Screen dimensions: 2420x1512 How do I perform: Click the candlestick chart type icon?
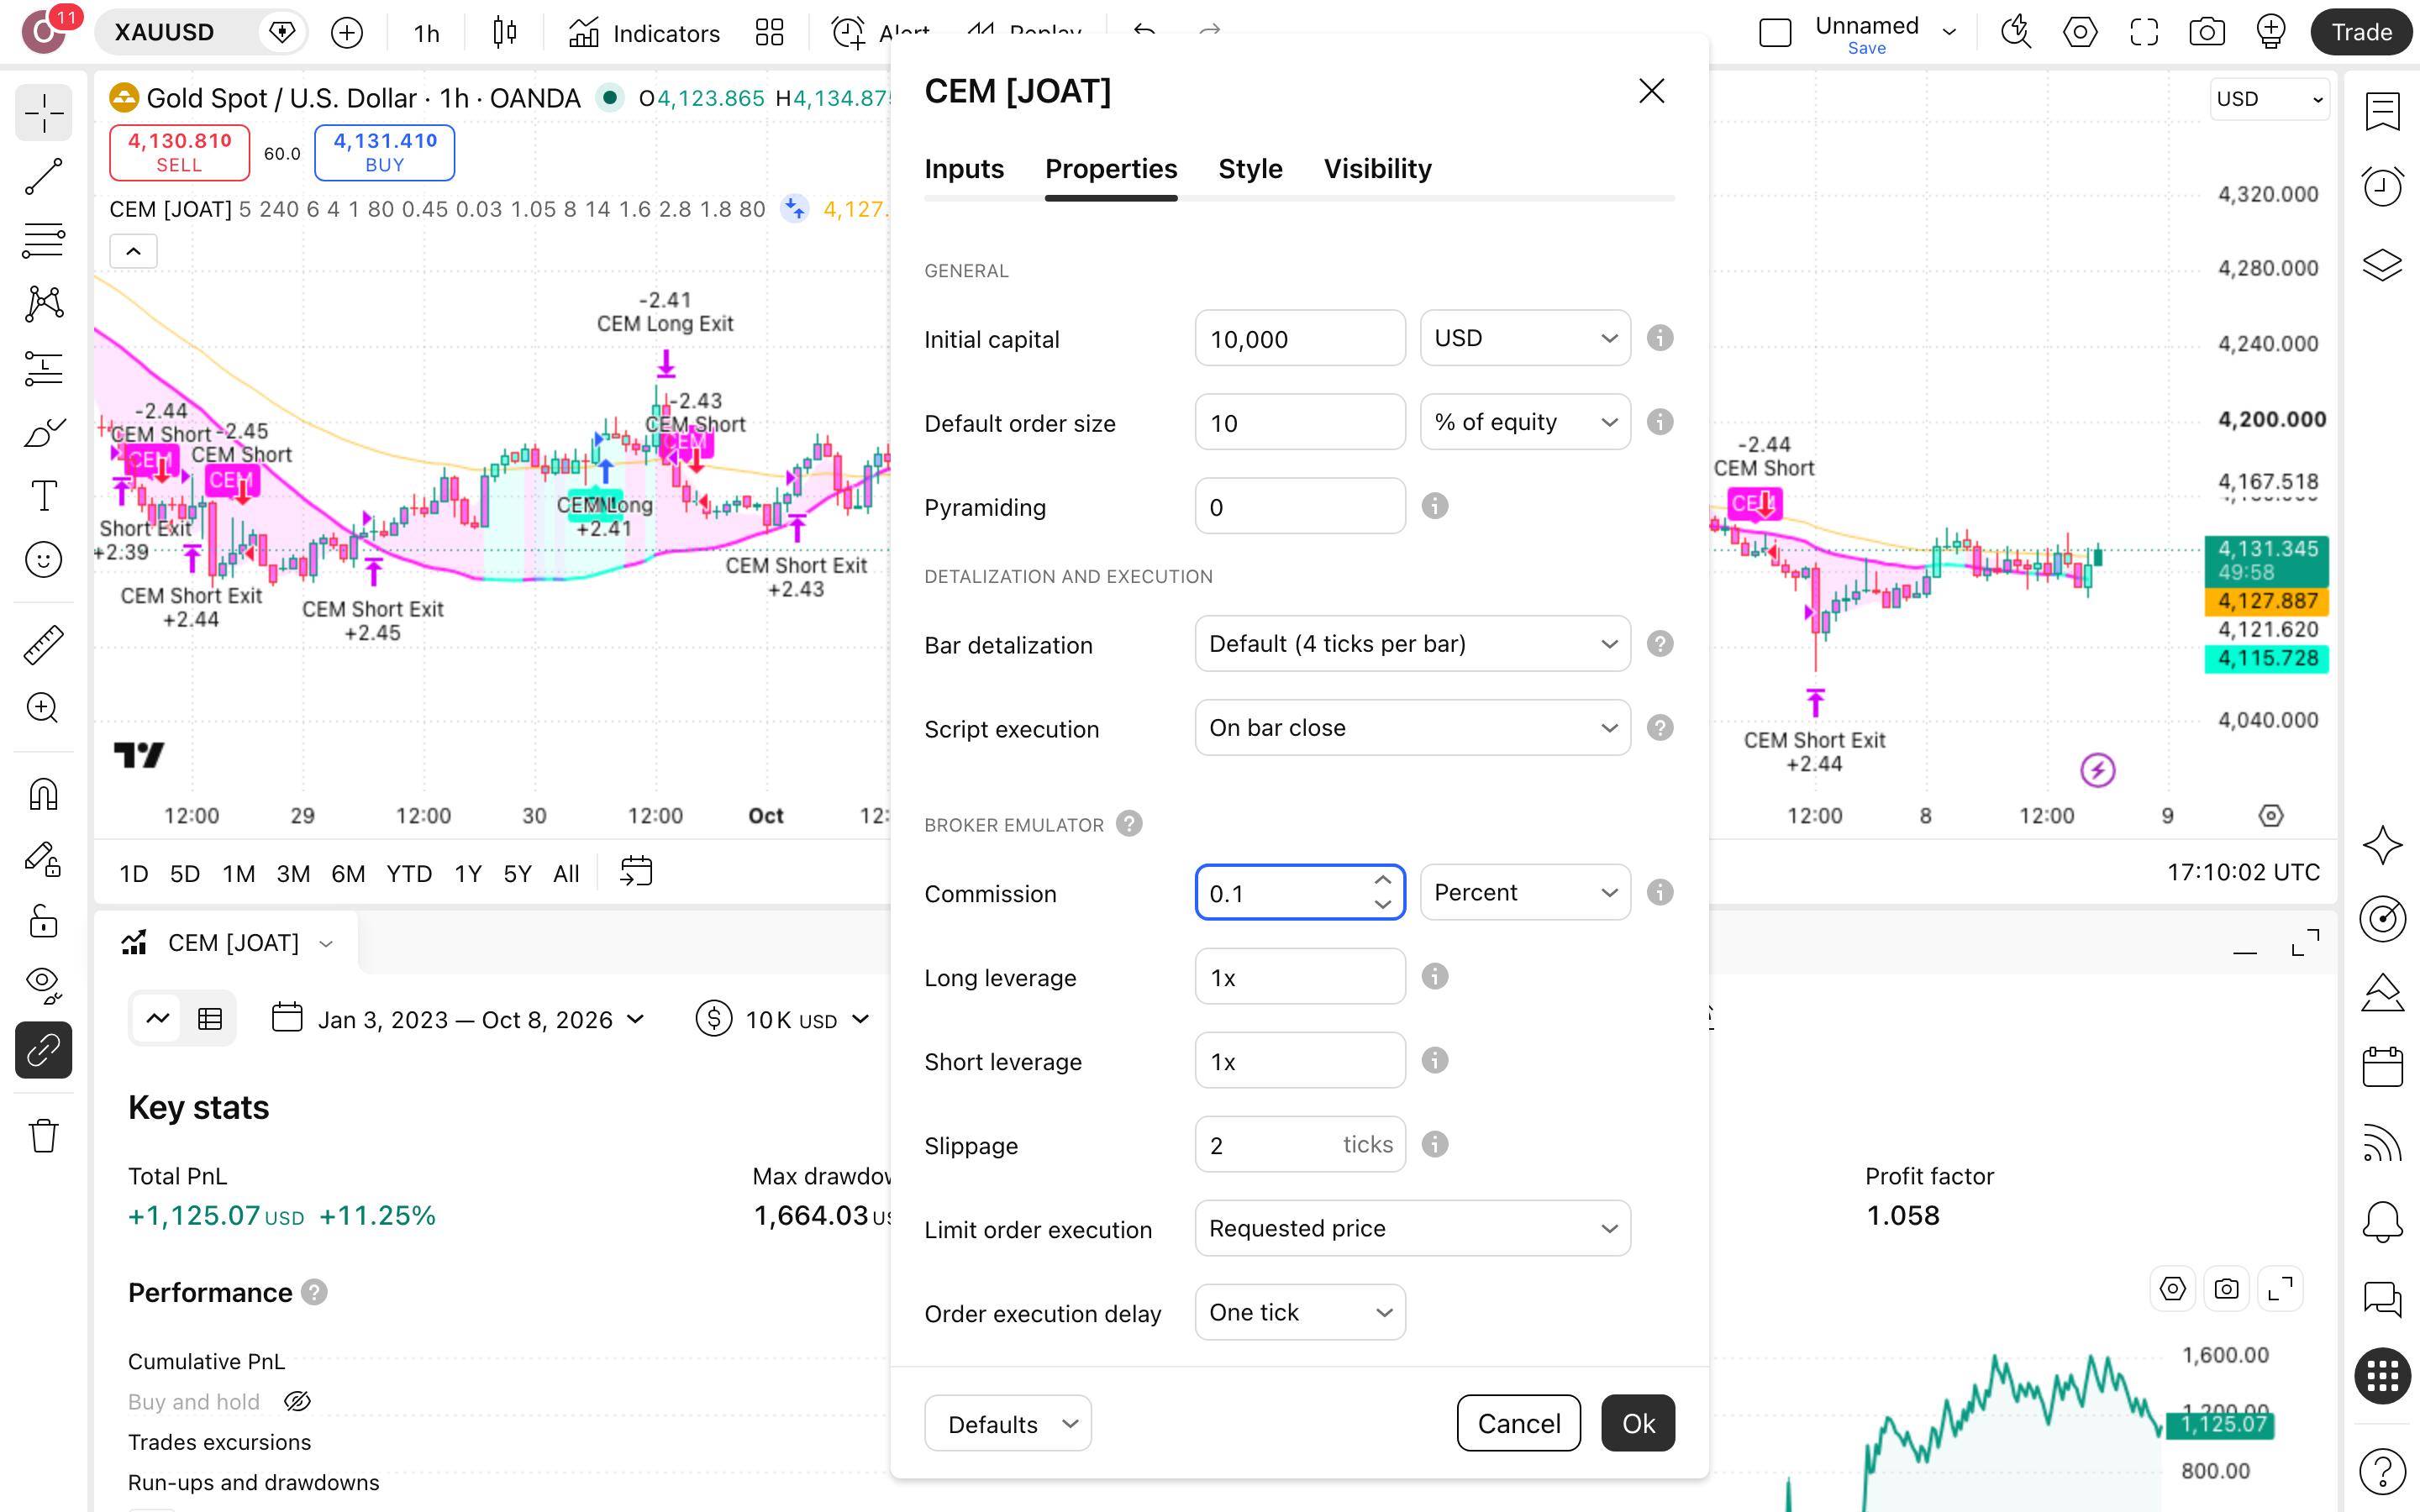click(x=505, y=32)
